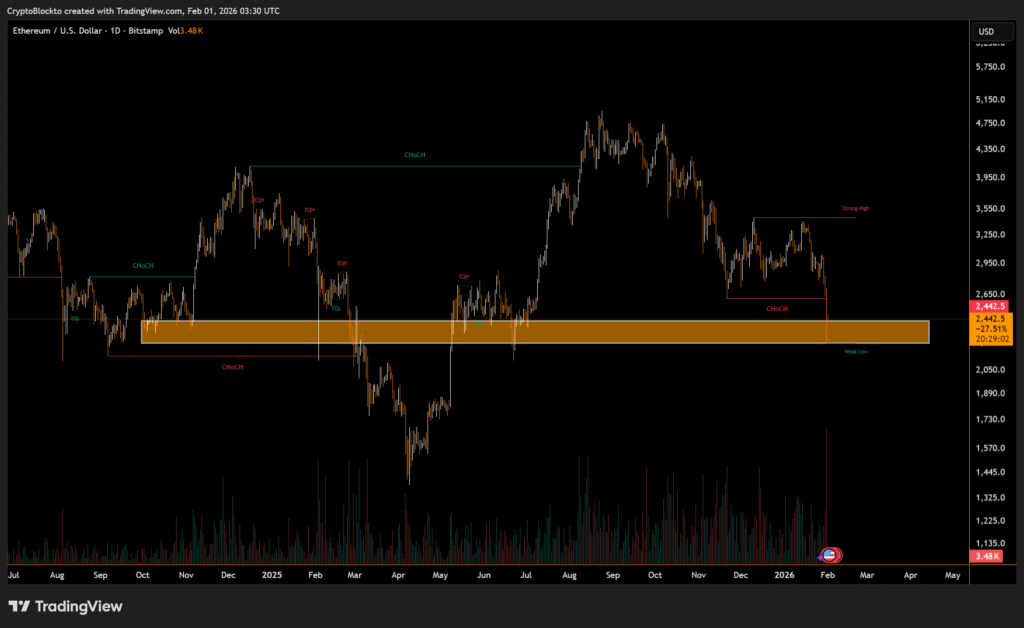Click the Strong High label
The height and width of the screenshot is (628, 1024).
tap(855, 209)
